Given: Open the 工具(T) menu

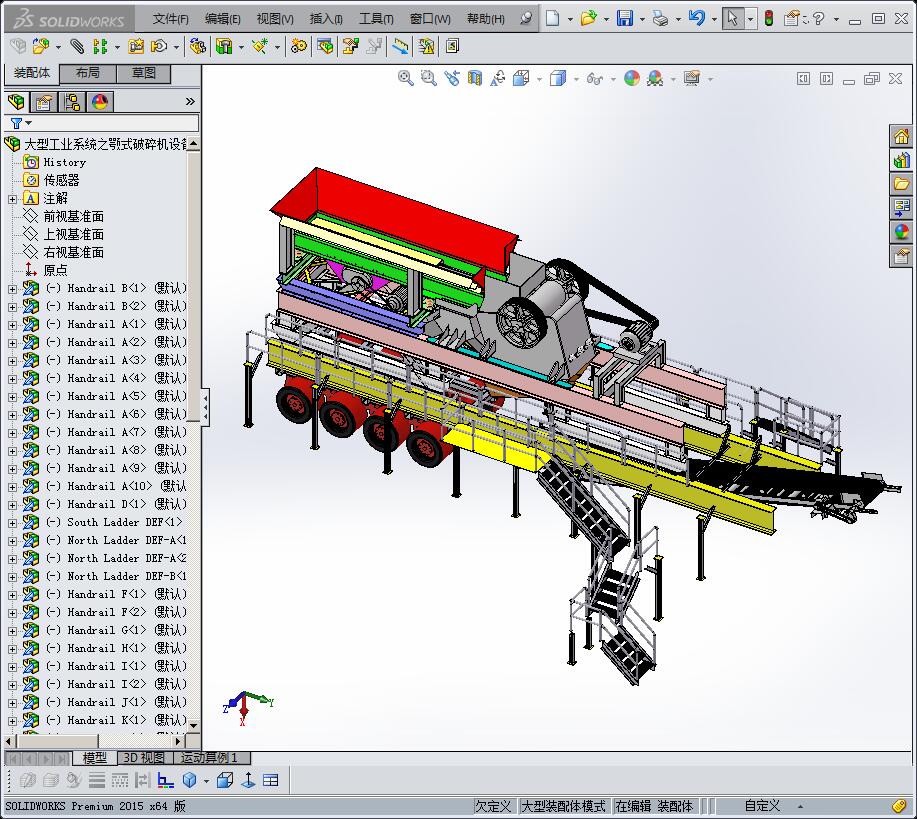Looking at the screenshot, I should pyautogui.click(x=376, y=19).
